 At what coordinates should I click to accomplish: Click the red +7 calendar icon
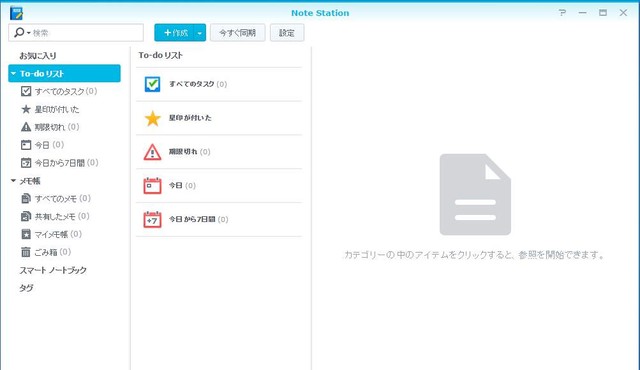(x=152, y=219)
